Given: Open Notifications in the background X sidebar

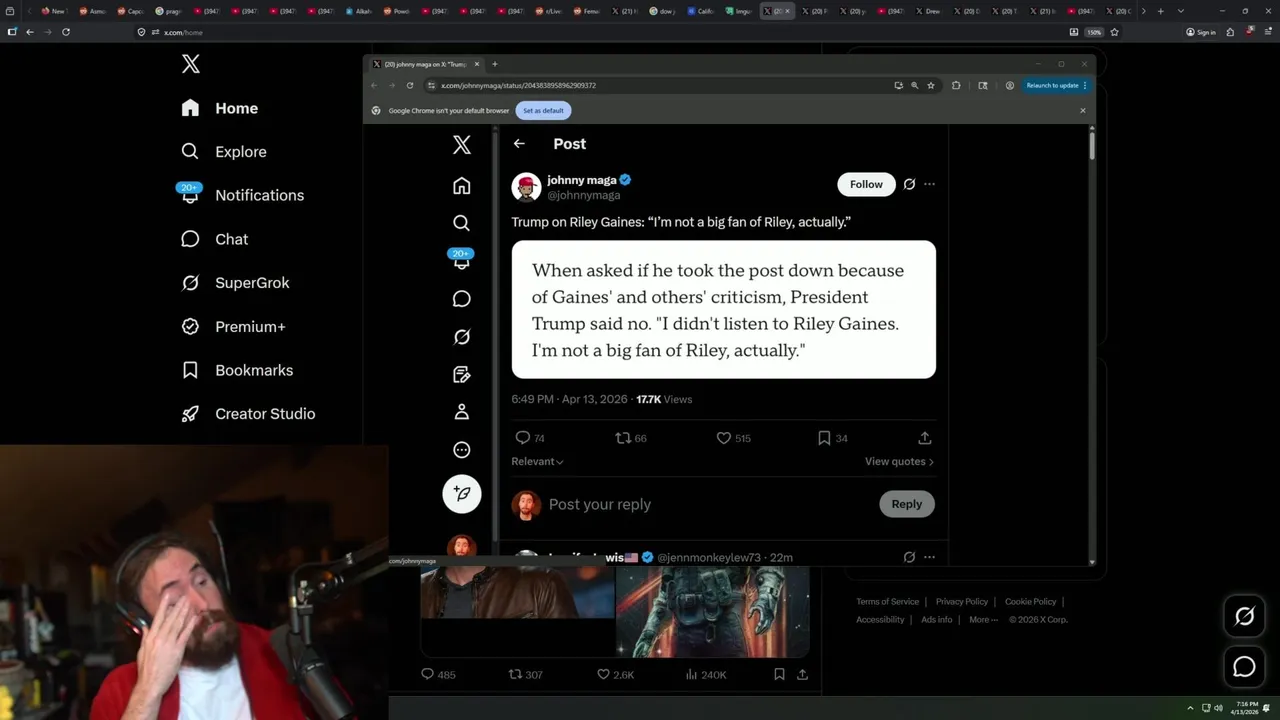Looking at the screenshot, I should click(241, 195).
